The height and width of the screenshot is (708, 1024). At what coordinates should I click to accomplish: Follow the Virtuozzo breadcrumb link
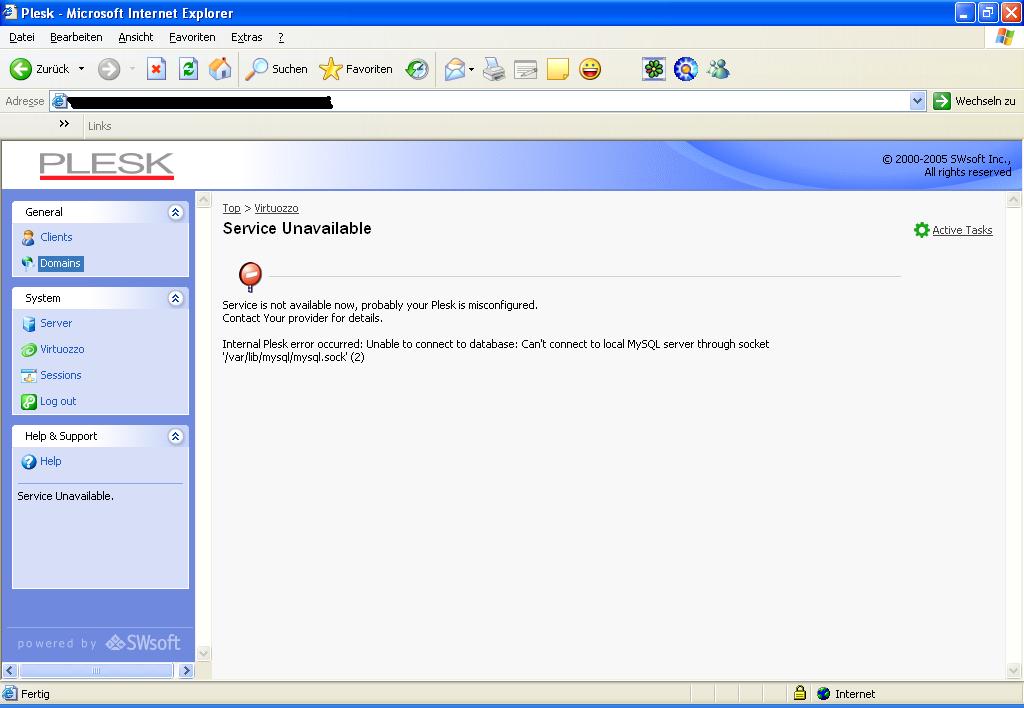(276, 208)
